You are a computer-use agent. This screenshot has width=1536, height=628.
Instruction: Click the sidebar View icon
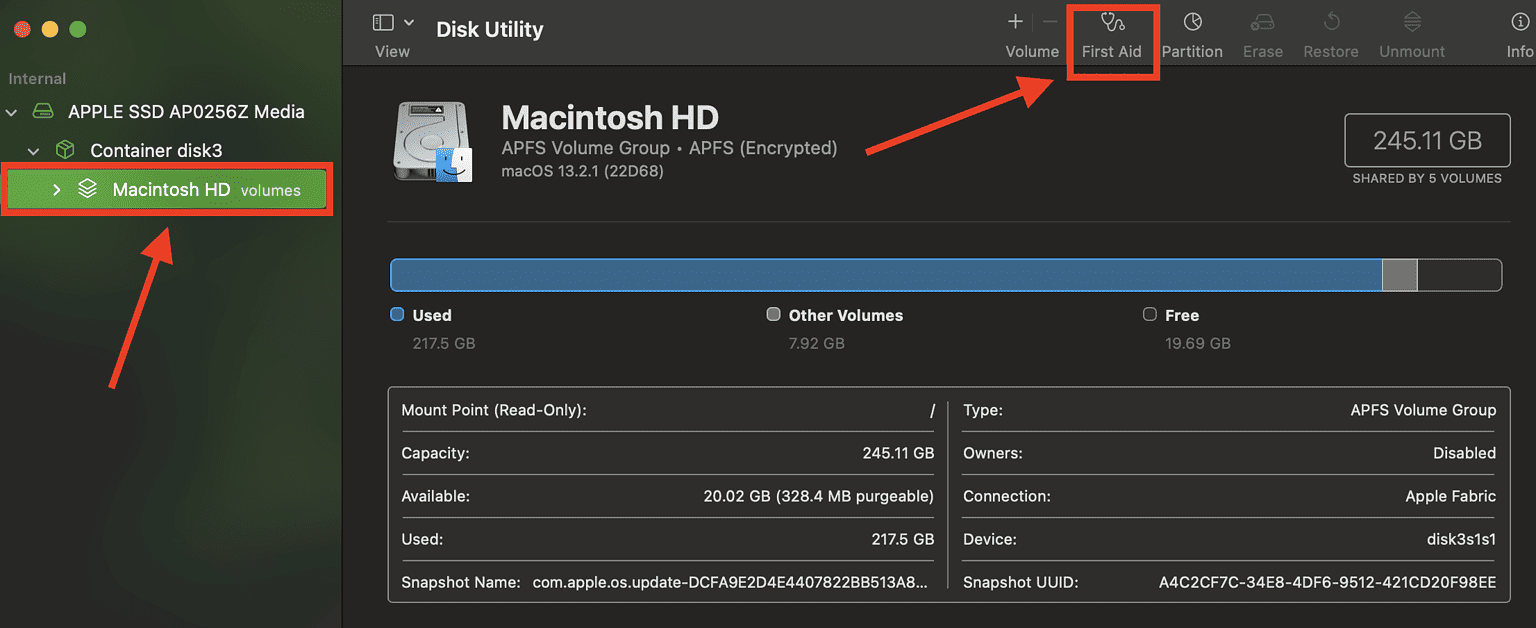tap(383, 22)
